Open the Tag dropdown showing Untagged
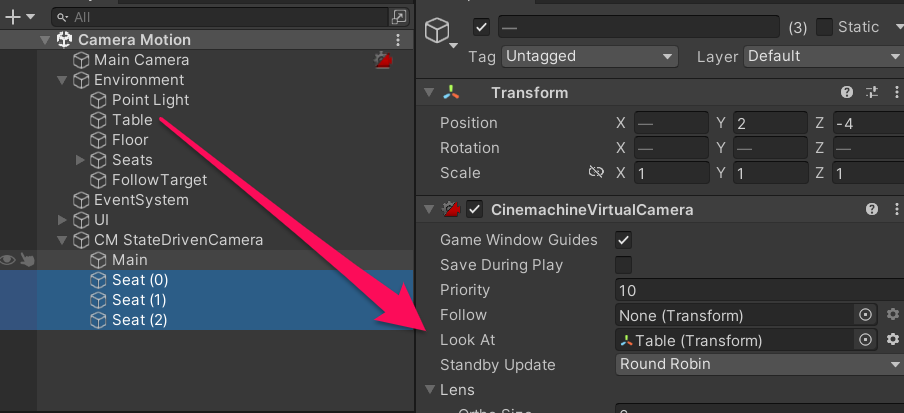The height and width of the screenshot is (413, 904). 589,56
